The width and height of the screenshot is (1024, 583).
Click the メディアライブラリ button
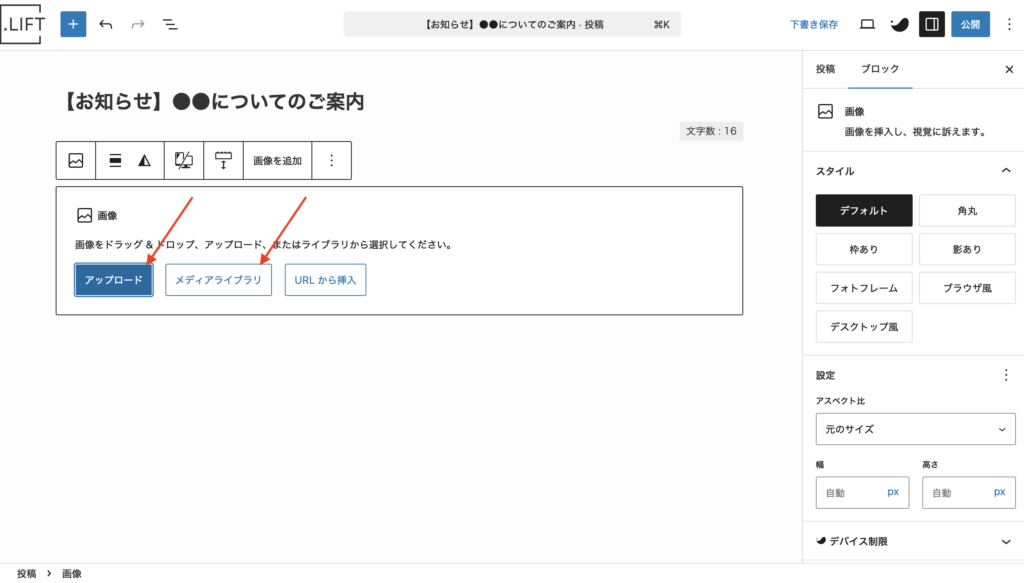point(218,280)
